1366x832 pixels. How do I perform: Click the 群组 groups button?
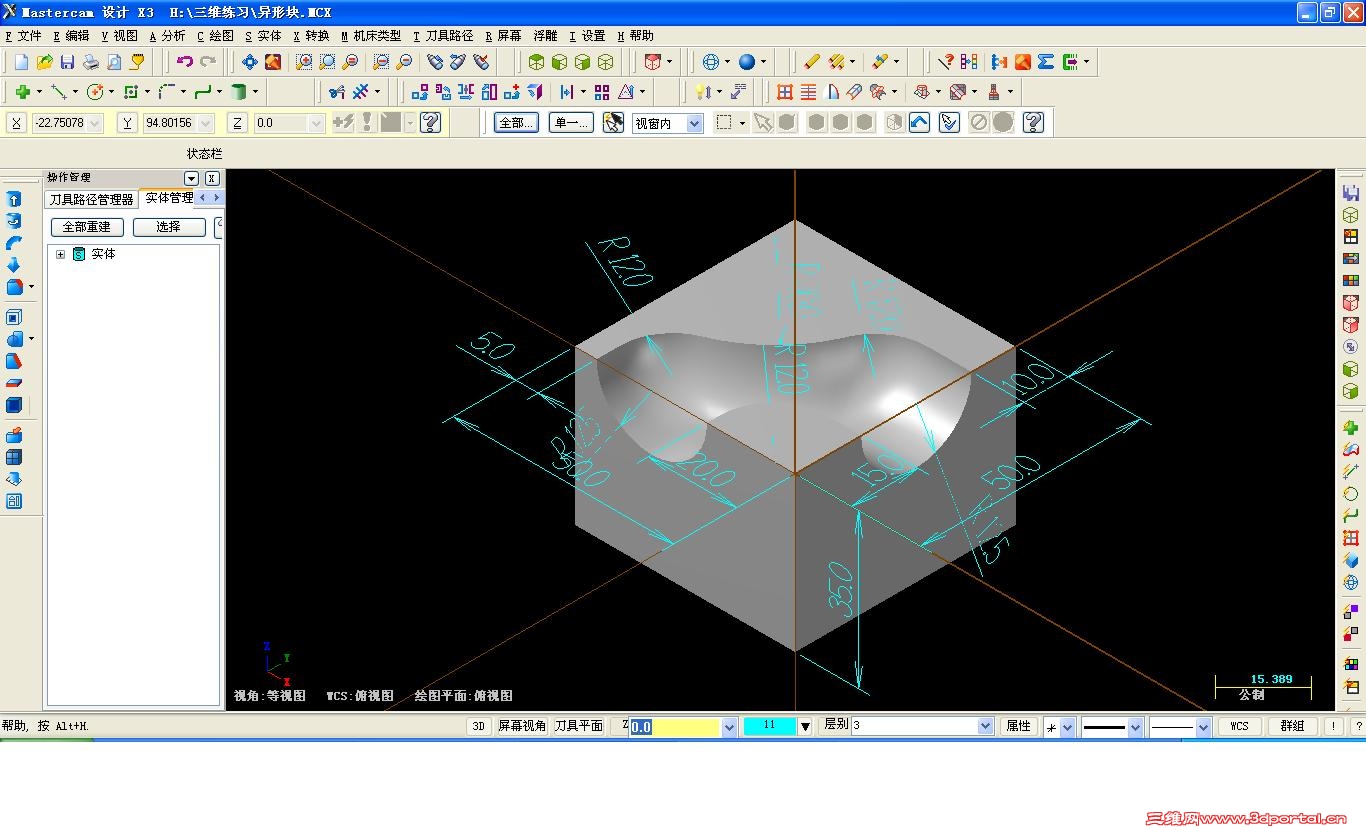point(1292,726)
